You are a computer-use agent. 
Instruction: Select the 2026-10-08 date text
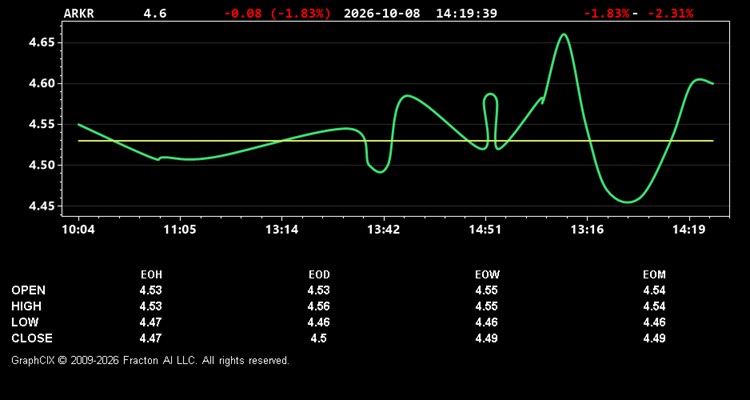(382, 13)
